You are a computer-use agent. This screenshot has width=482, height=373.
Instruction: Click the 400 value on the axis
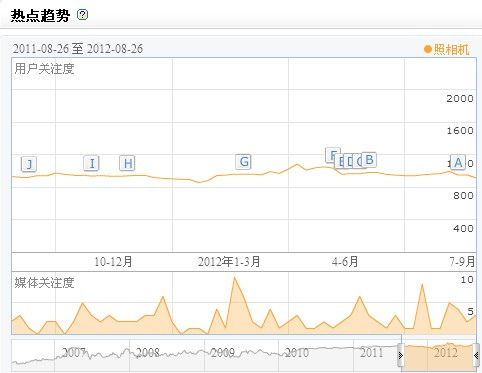(x=463, y=228)
